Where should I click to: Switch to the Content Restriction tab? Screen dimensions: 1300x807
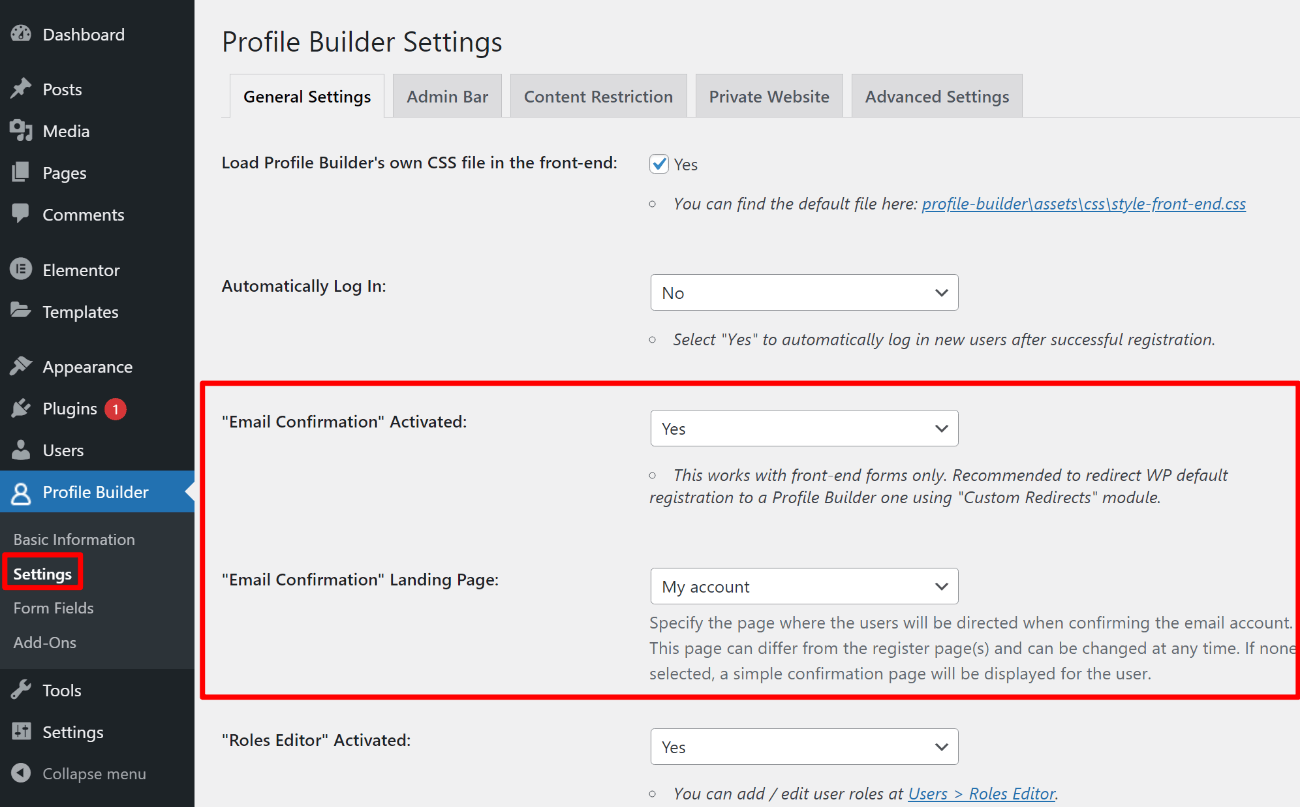[598, 96]
